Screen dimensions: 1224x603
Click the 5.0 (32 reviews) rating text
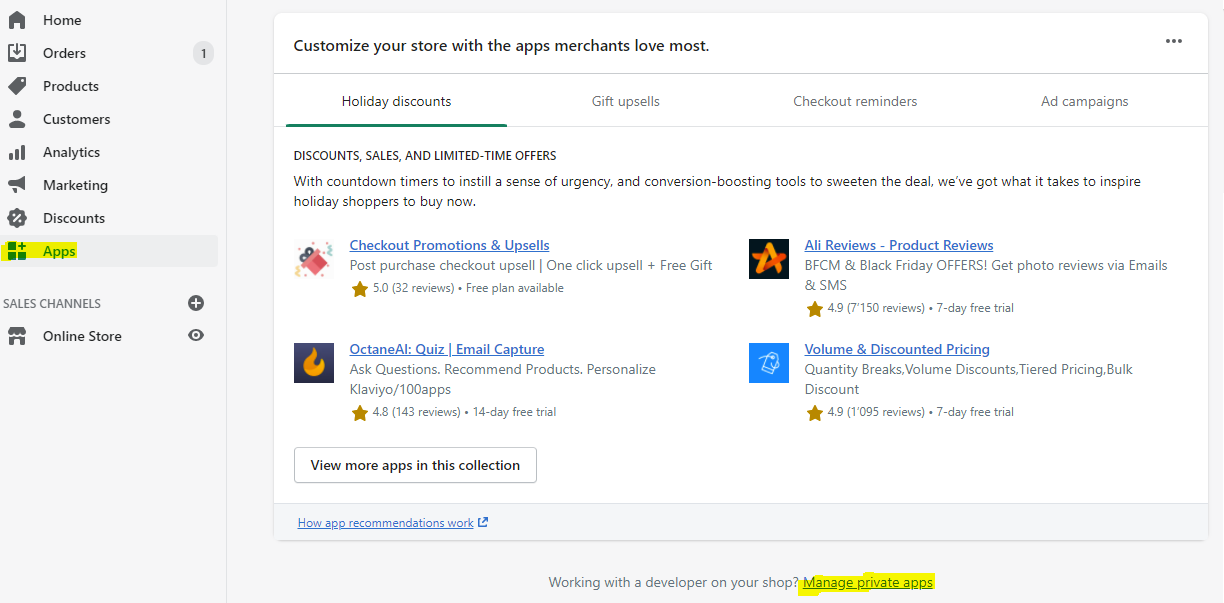411,288
